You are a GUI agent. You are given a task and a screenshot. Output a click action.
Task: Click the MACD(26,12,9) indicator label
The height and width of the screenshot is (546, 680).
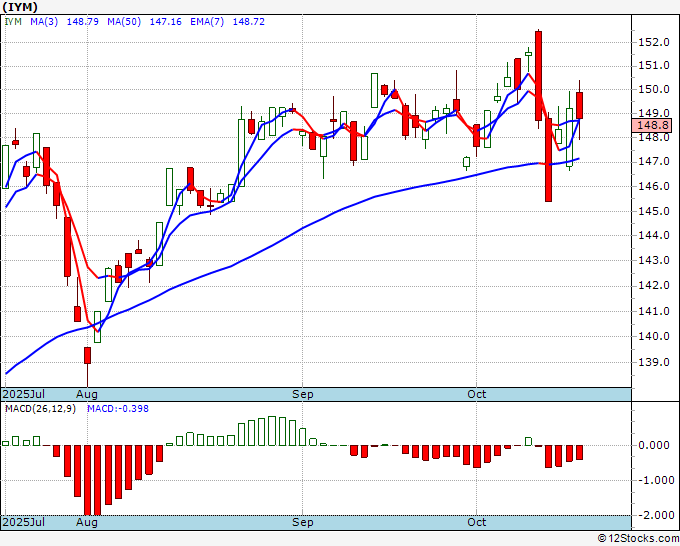pyautogui.click(x=40, y=409)
